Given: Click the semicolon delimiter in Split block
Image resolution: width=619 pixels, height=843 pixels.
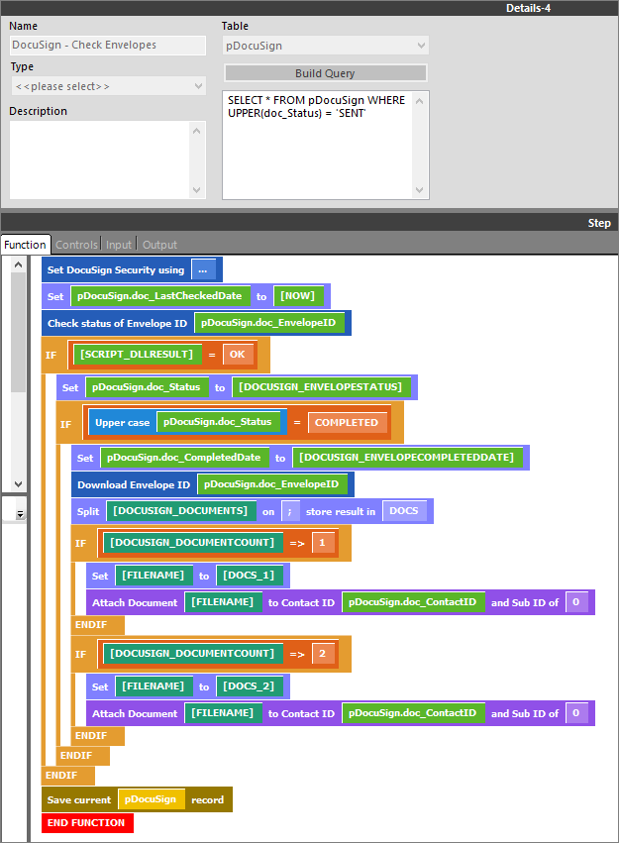Looking at the screenshot, I should (290, 511).
